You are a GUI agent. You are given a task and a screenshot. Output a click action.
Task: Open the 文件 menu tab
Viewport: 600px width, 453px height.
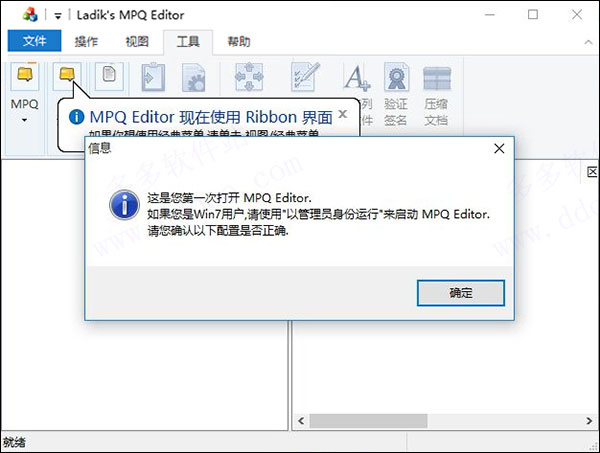[x=34, y=41]
